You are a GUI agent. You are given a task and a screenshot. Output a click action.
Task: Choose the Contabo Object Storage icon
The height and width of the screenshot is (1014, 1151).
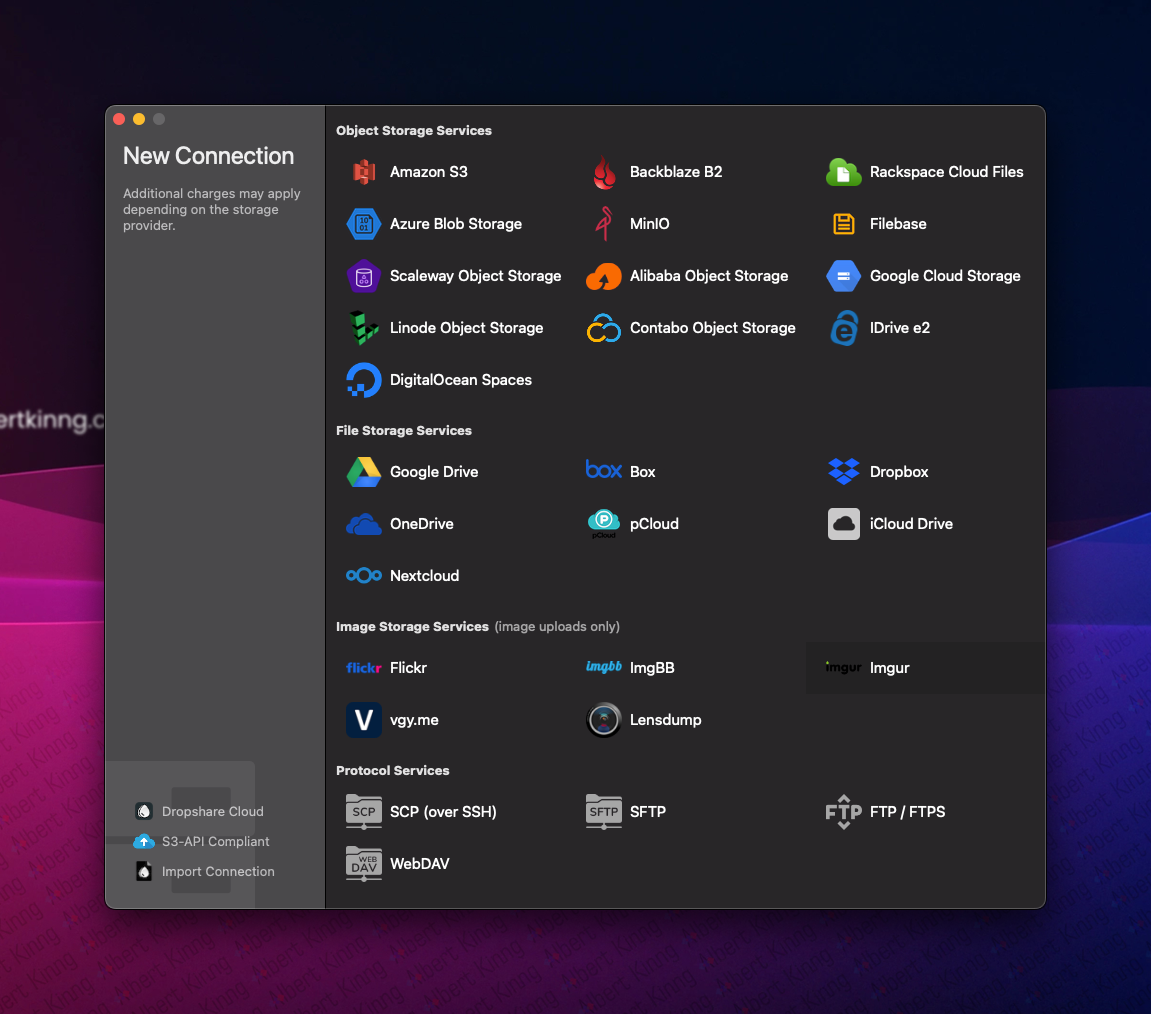point(604,328)
